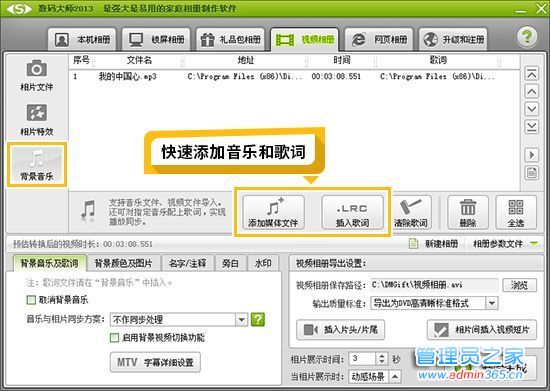Move the selected item up
This screenshot has width=550, height=391.
(x=531, y=92)
